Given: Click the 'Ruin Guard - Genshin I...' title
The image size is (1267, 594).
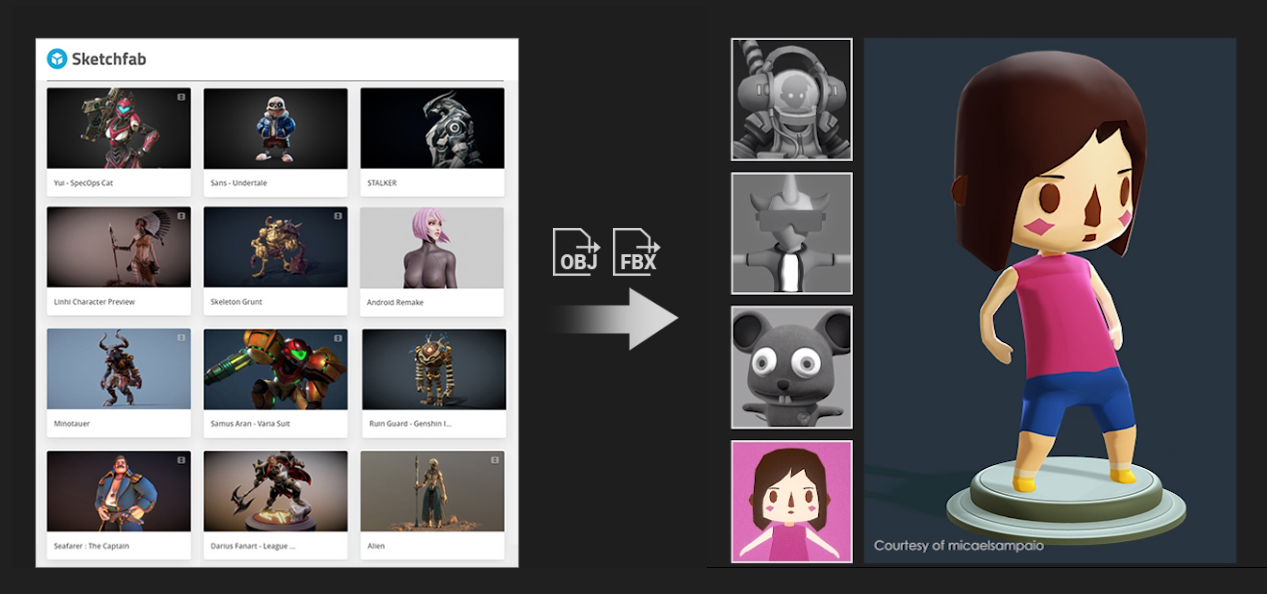Looking at the screenshot, I should coord(410,424).
